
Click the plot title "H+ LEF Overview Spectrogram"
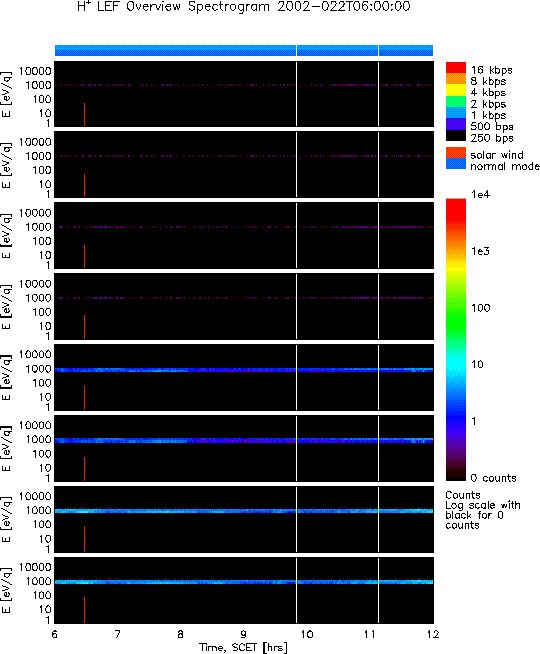tap(173, 7)
